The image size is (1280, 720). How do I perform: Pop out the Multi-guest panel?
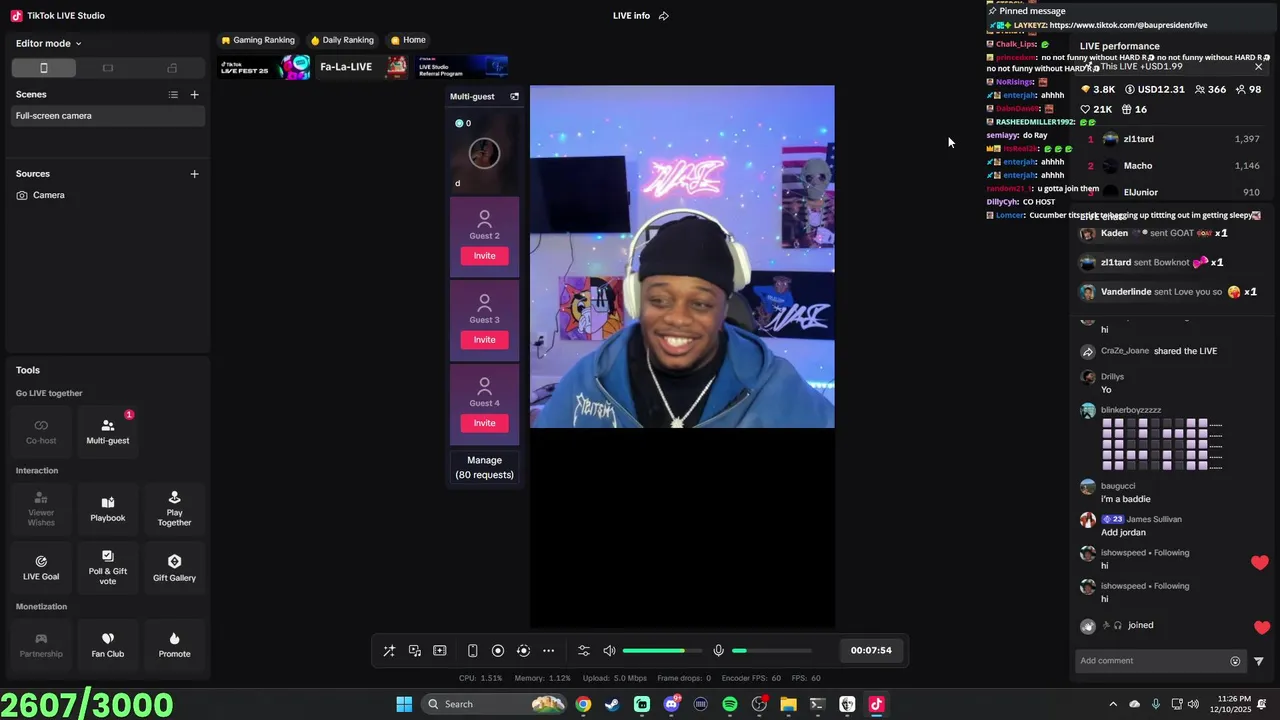(514, 97)
